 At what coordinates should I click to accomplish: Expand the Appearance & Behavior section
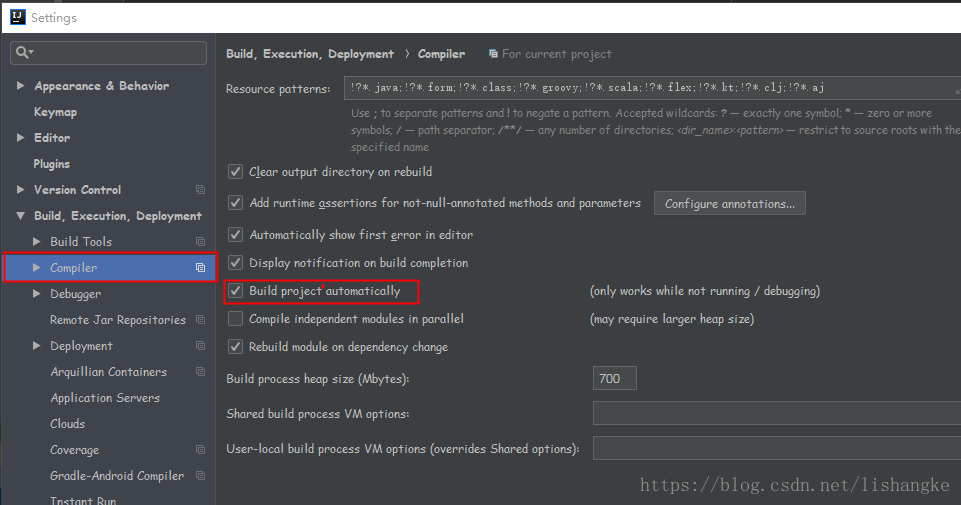20,86
